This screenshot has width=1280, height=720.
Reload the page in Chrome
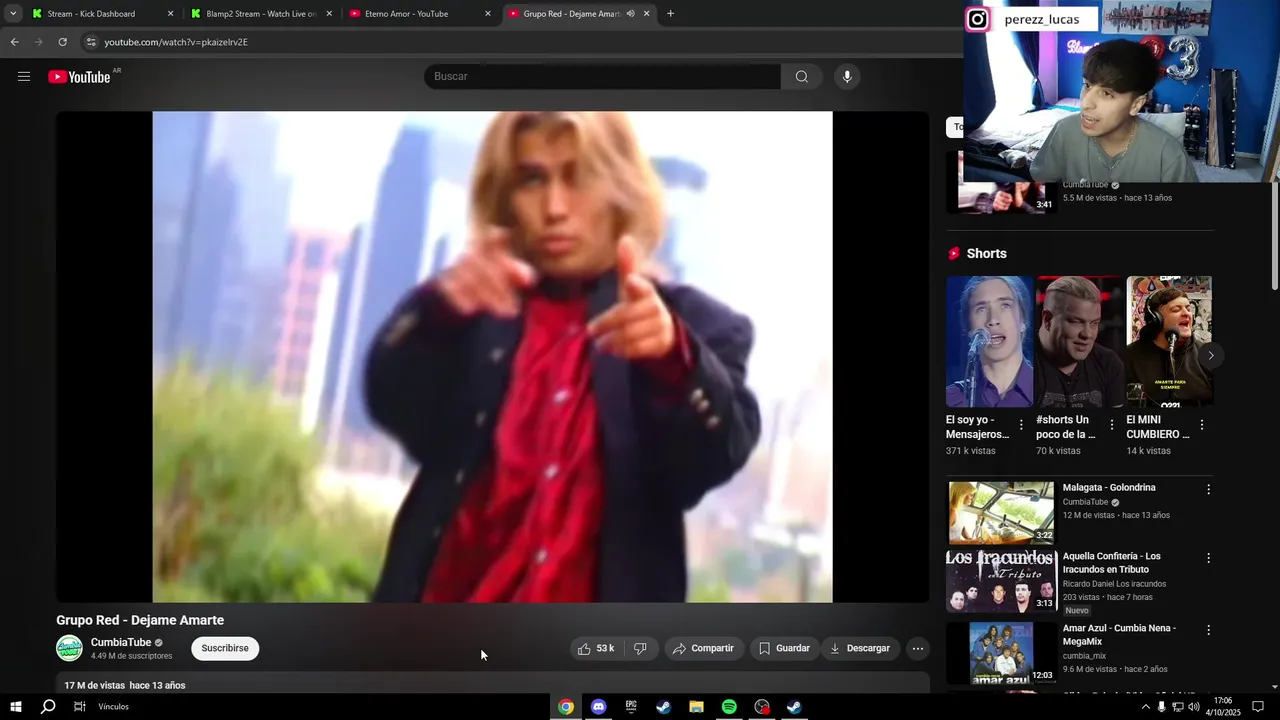pos(62,42)
